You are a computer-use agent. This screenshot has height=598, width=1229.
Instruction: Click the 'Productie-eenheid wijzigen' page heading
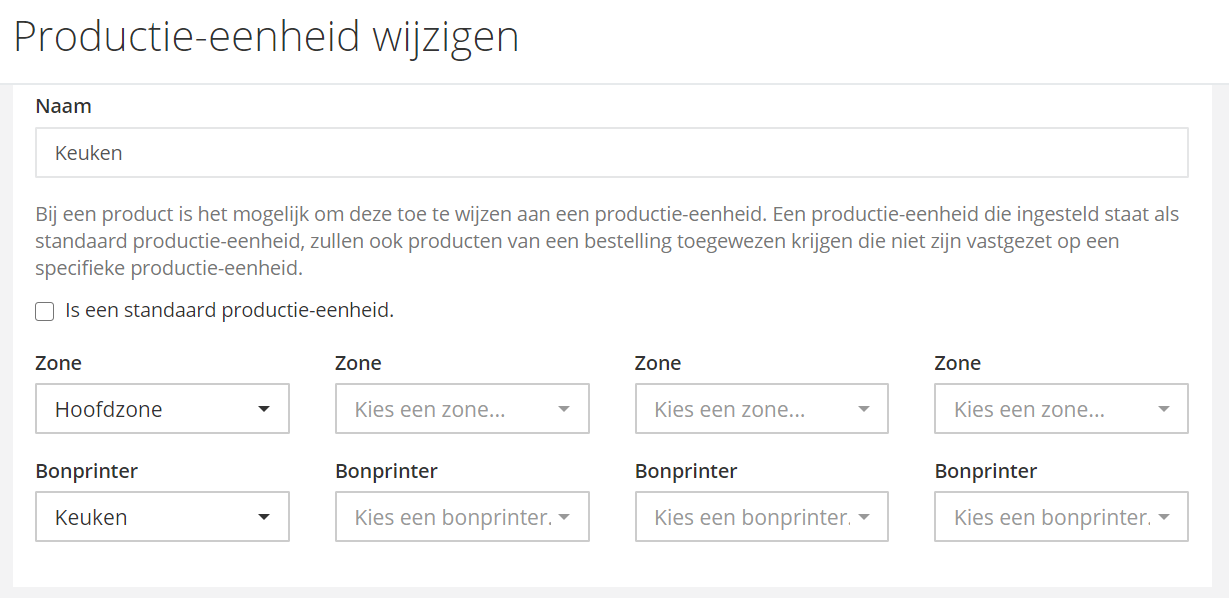tap(266, 38)
